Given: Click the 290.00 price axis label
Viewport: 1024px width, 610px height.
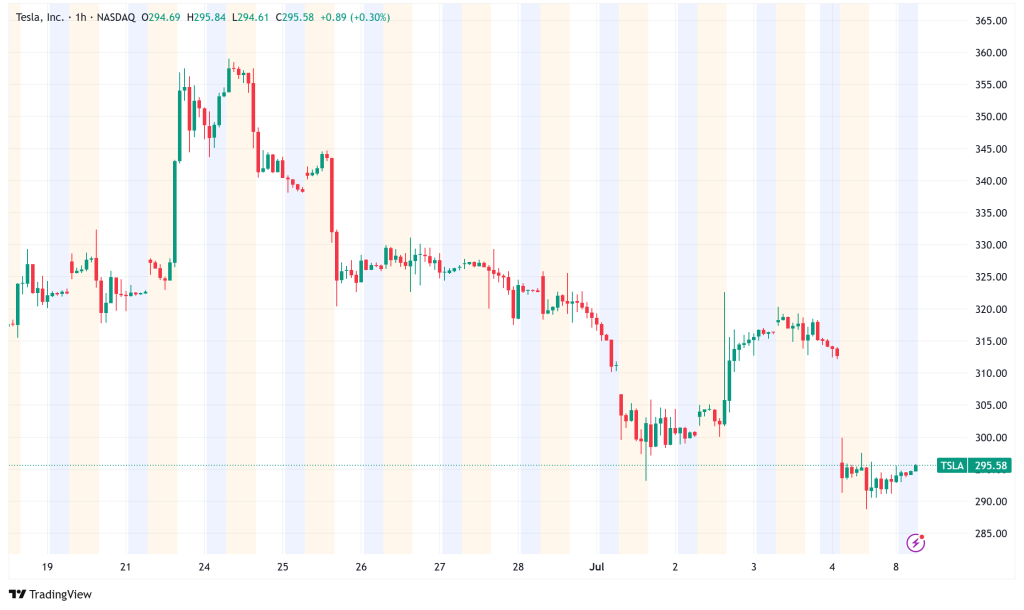Looking at the screenshot, I should click(991, 502).
